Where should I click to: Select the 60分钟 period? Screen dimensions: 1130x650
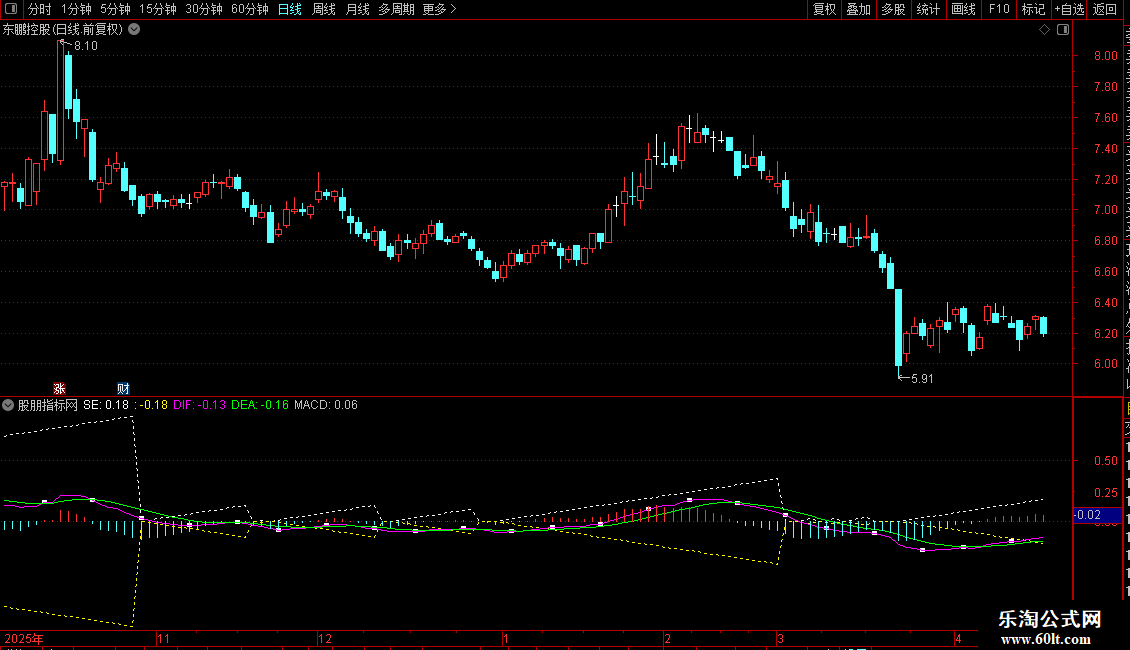[x=250, y=9]
